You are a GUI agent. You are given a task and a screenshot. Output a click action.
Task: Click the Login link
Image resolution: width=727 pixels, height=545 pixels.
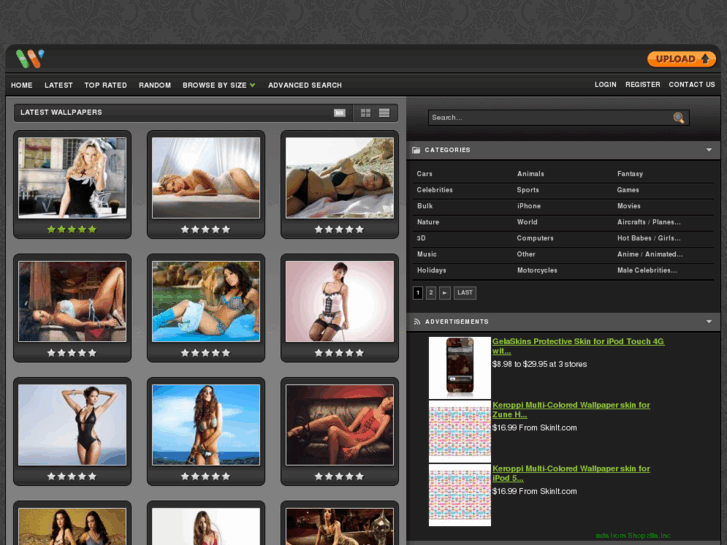[606, 84]
